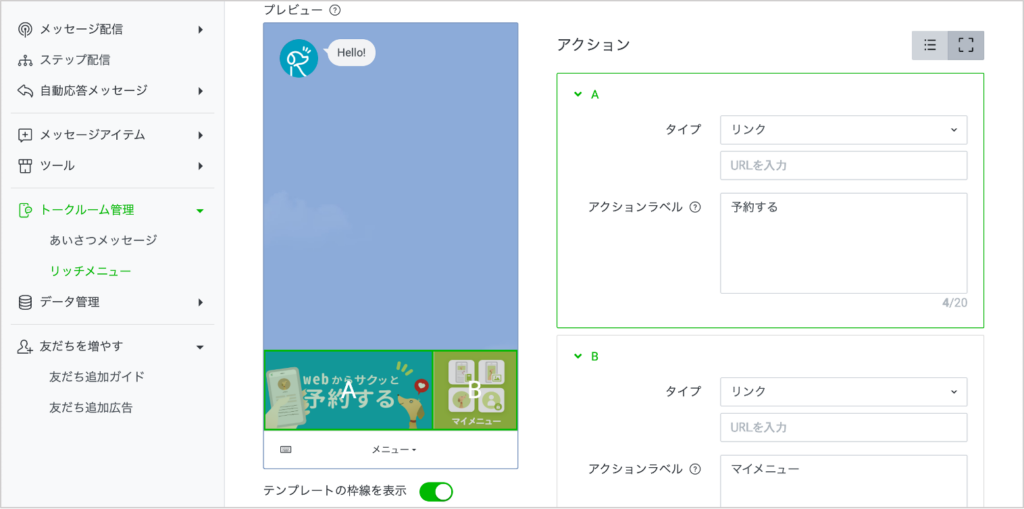Viewport: 1024px width, 509px height.
Task: Collapse action section B chevron
Action: pyautogui.click(x=577, y=356)
